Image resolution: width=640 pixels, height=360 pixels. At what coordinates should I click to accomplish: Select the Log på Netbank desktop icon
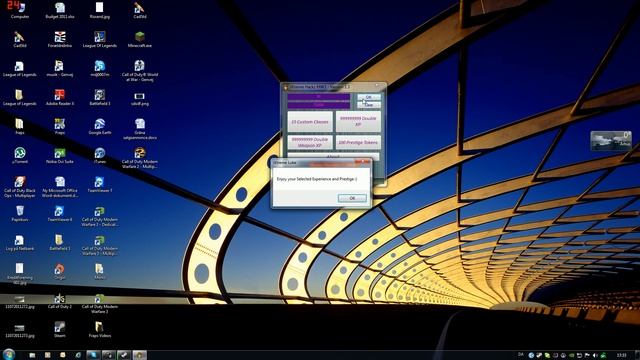(19, 242)
